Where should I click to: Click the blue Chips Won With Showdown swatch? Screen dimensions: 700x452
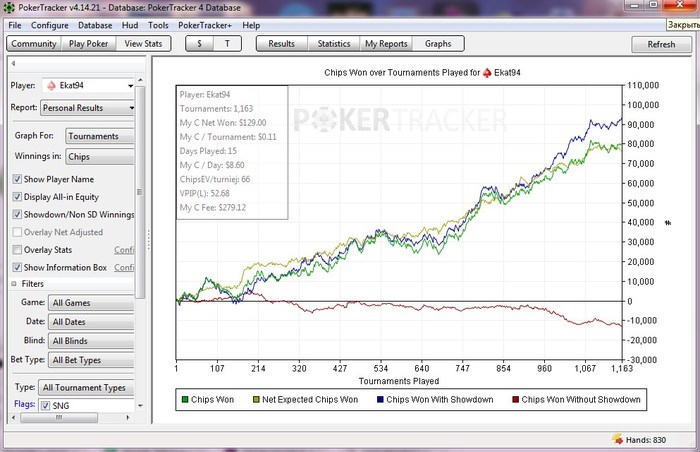tap(380, 400)
